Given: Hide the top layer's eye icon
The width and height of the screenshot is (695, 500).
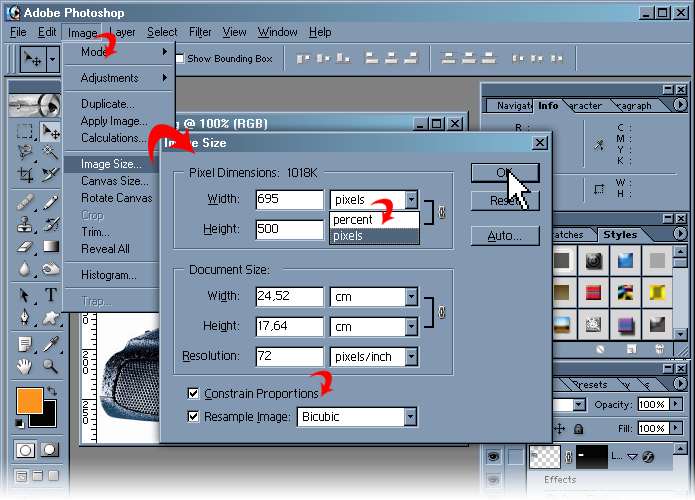Looking at the screenshot, I should pyautogui.click(x=493, y=456).
